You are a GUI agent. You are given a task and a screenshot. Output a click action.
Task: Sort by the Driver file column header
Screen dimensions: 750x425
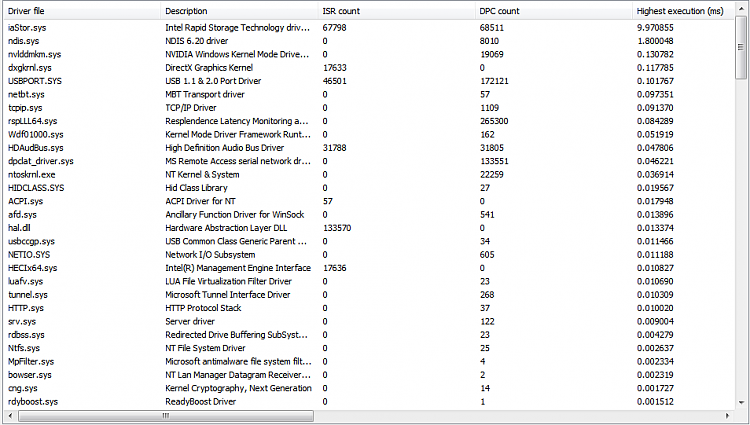82,11
